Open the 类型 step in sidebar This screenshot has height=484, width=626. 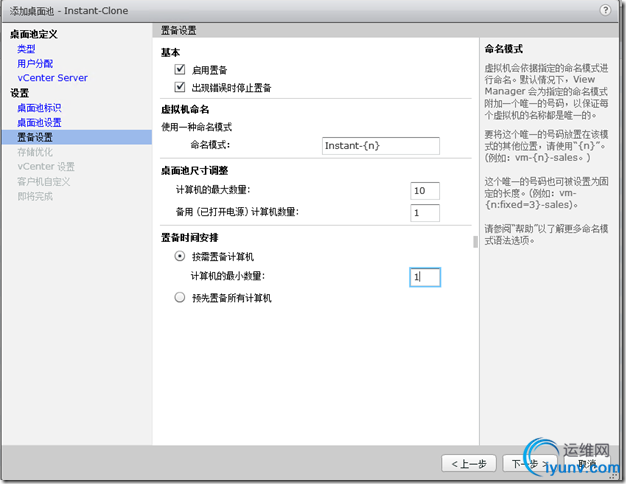(x=26, y=49)
